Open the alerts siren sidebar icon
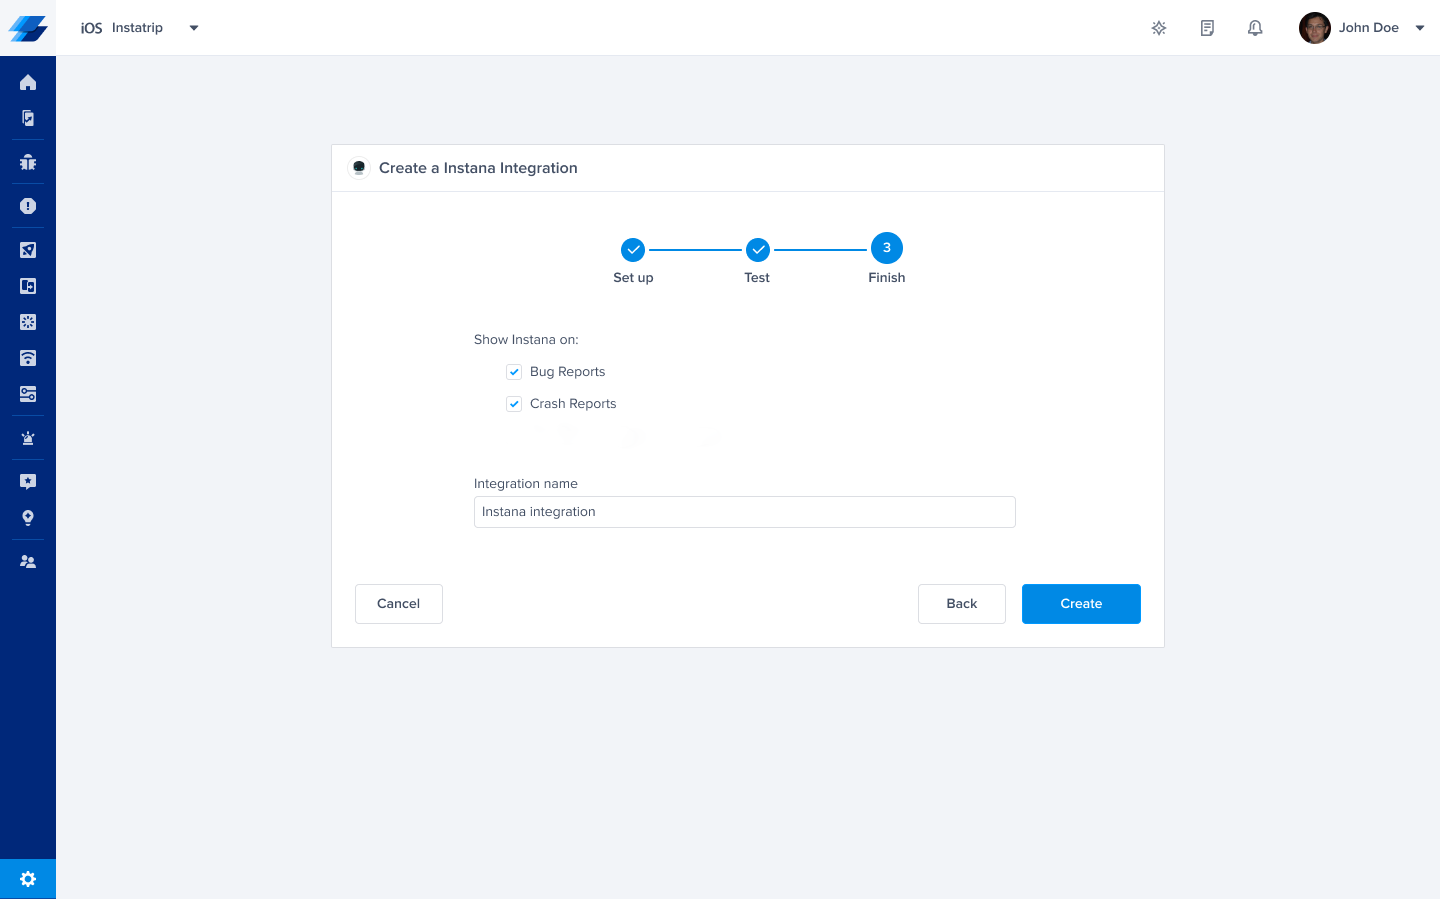The height and width of the screenshot is (899, 1440). click(28, 438)
